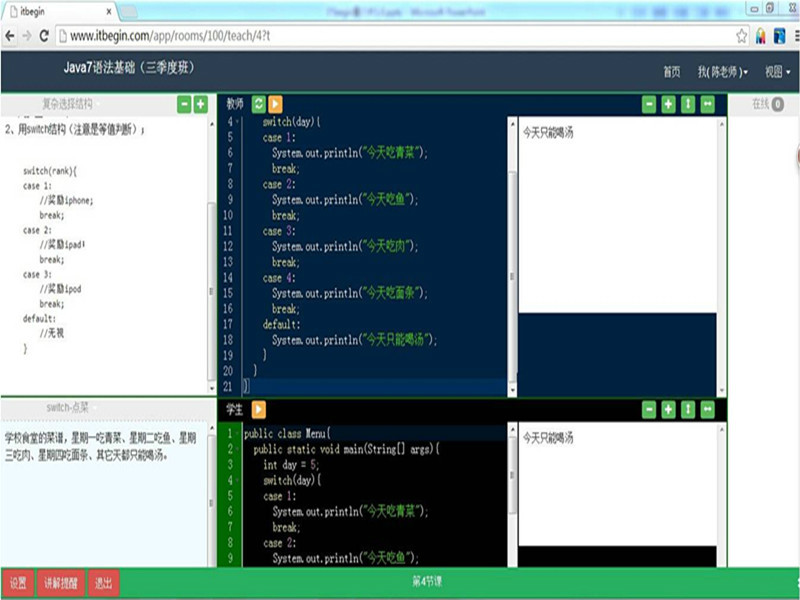
Task: Toggle vertical expand of teacher editor panel
Action: coord(687,104)
